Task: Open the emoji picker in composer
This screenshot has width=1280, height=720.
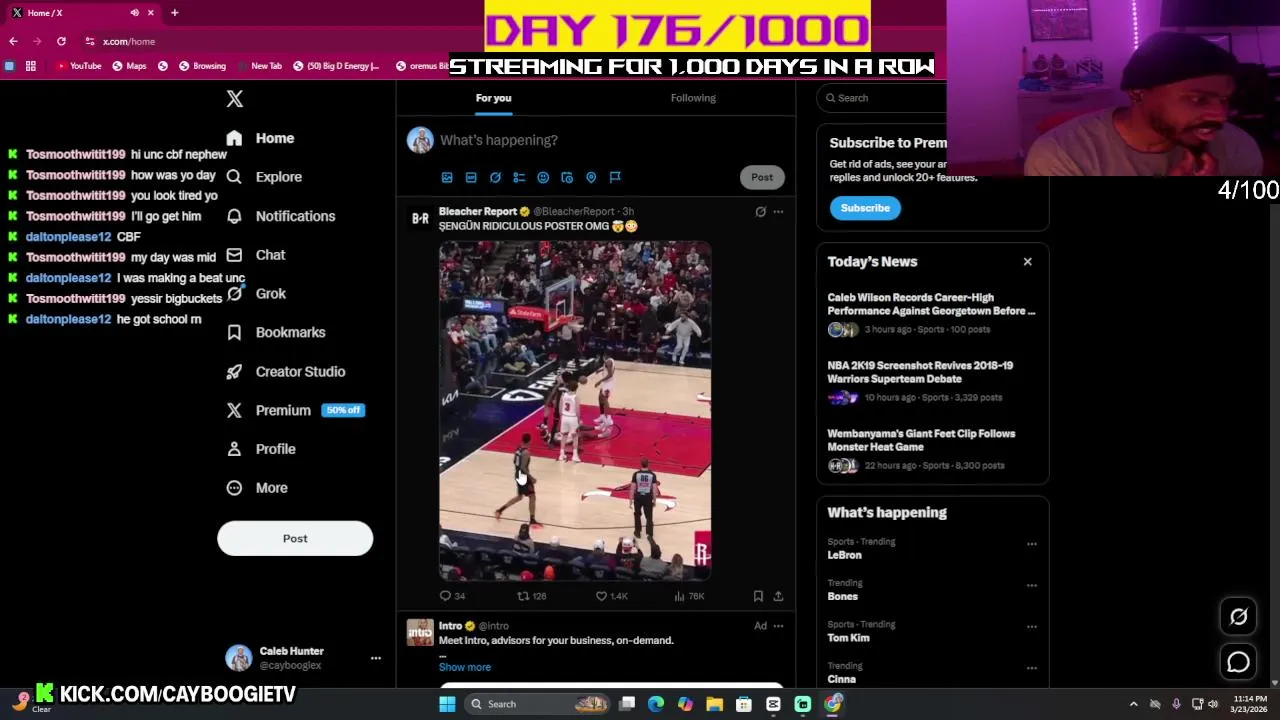Action: 543,177
